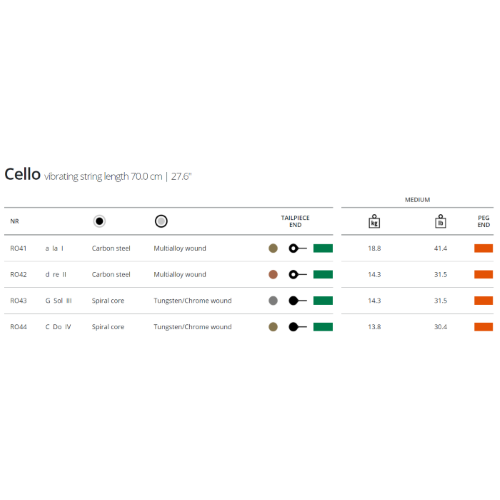Viewport: 500px width, 500px height.
Task: Click the ball-end icon in RO41 row
Action: pos(298,248)
